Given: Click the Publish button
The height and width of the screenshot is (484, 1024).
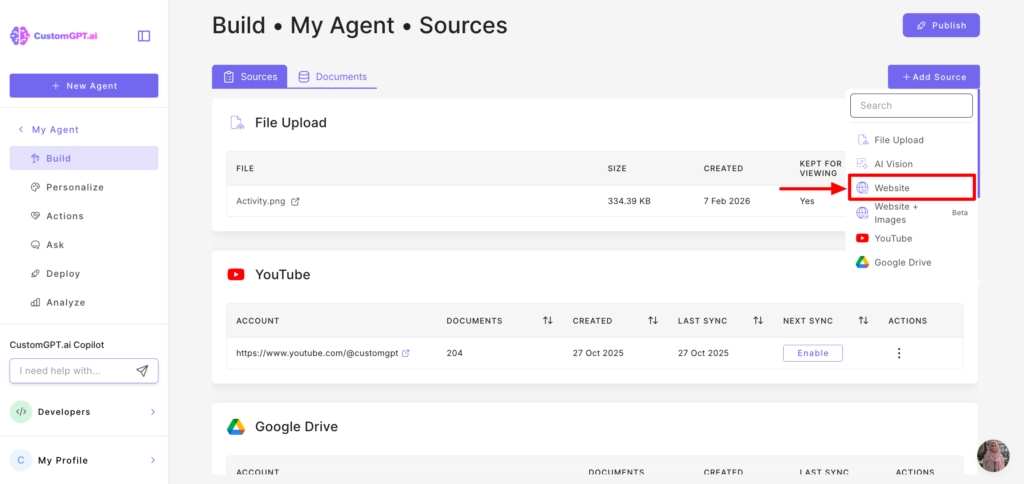Looking at the screenshot, I should (940, 26).
